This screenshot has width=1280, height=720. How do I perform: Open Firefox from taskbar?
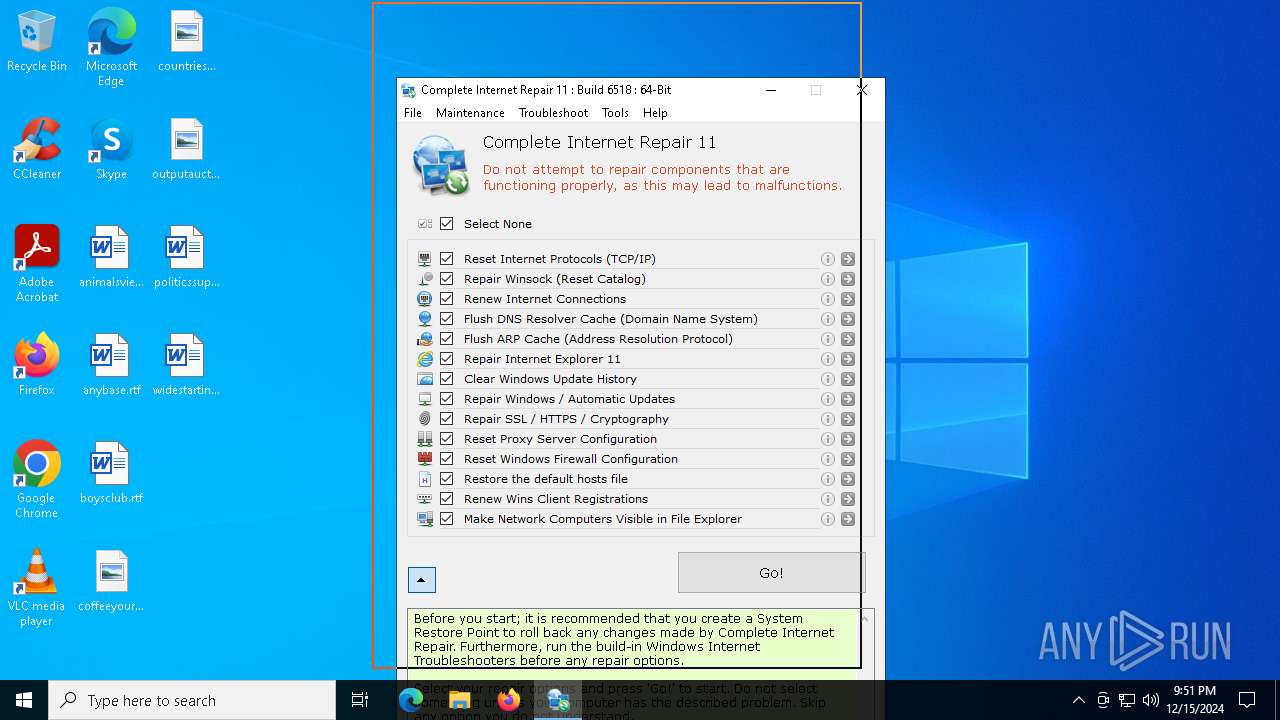[x=509, y=700]
